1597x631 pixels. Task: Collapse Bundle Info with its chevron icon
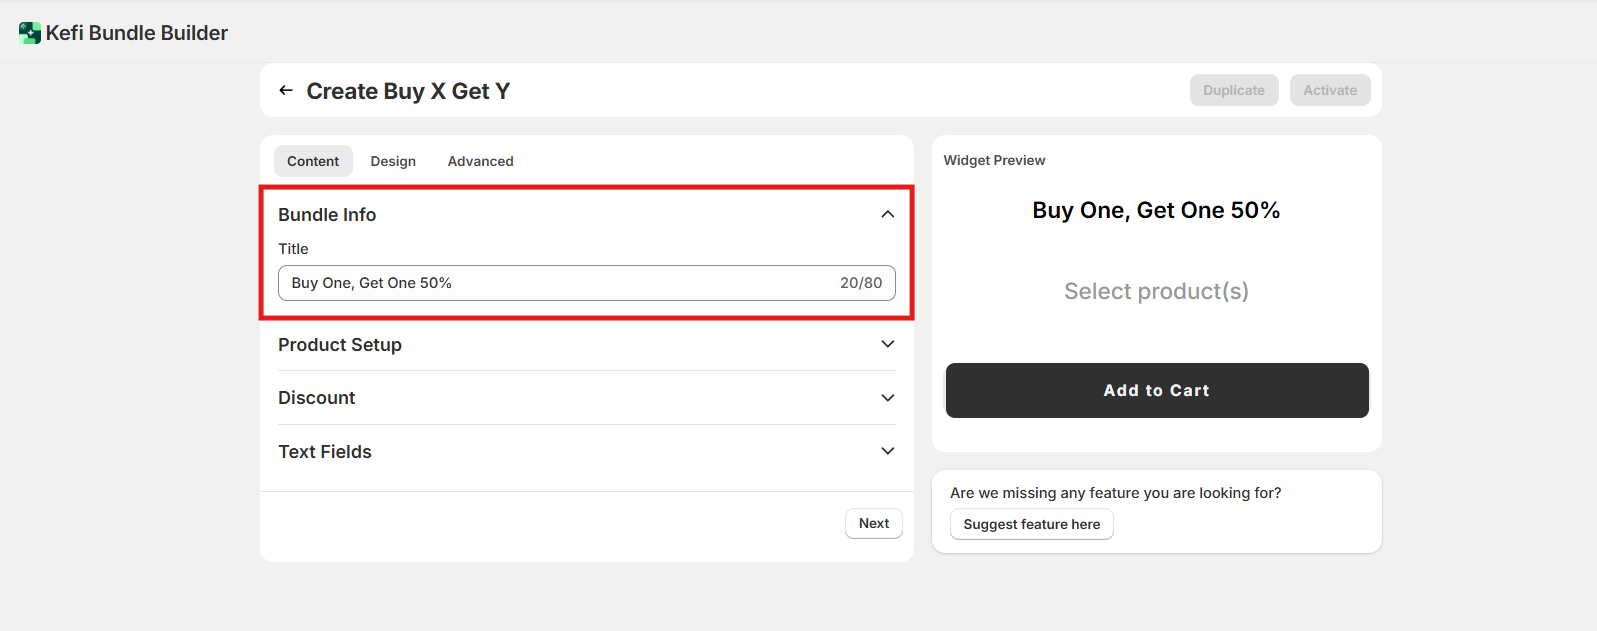(887, 214)
